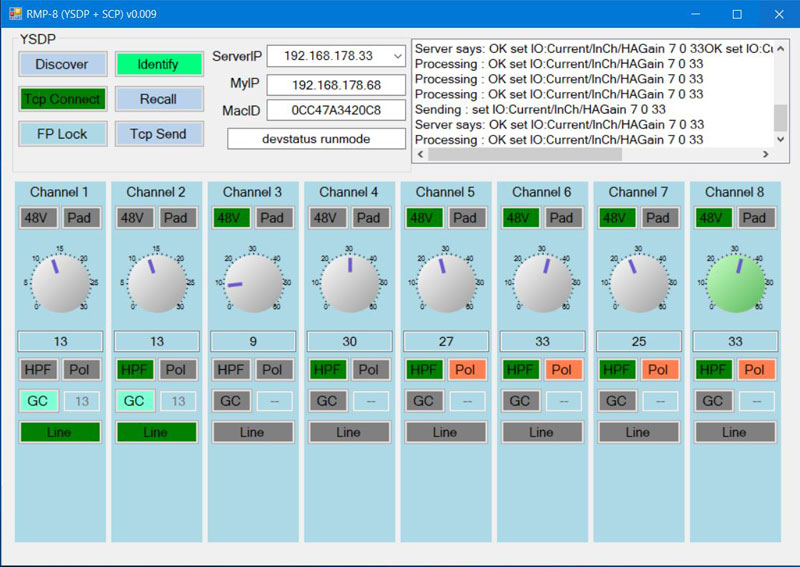Click Channel 6 gain knob
The height and width of the screenshot is (567, 800).
pyautogui.click(x=542, y=283)
